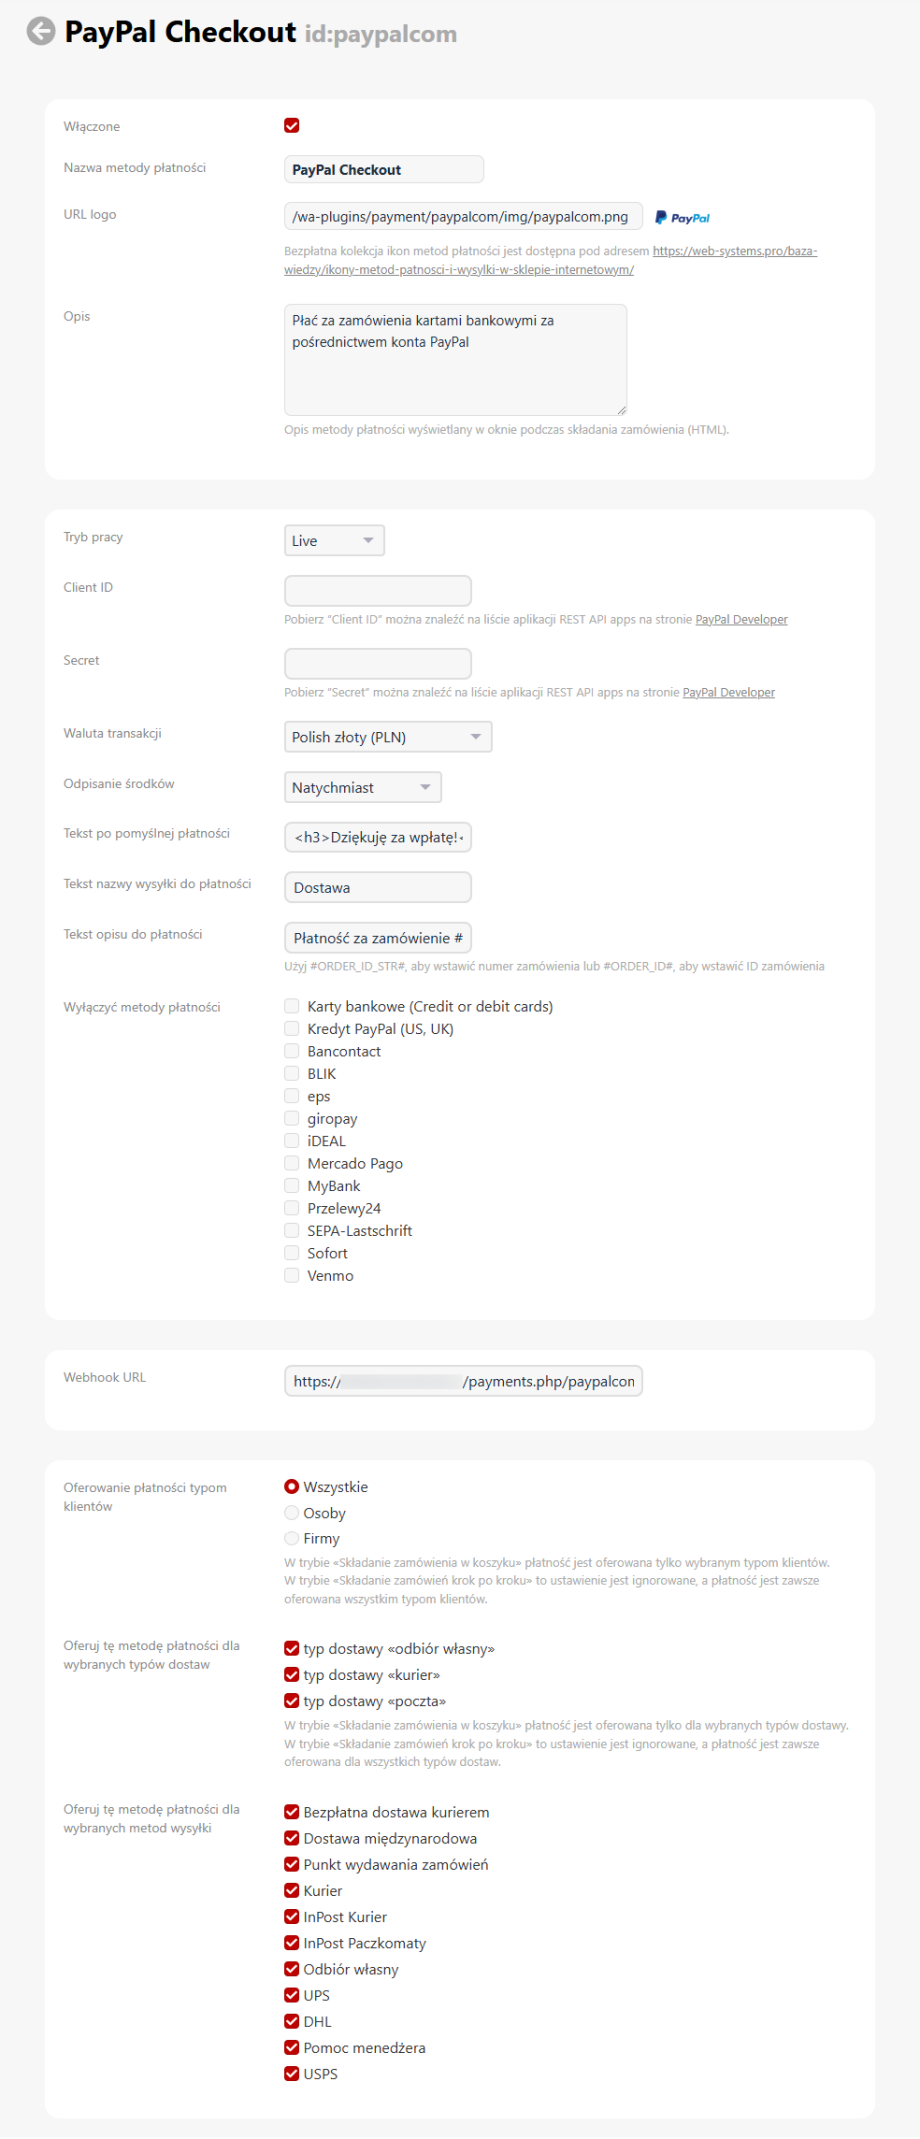This screenshot has height=2139, width=920.
Task: Click the PayPal logo preview image
Action: click(x=683, y=218)
